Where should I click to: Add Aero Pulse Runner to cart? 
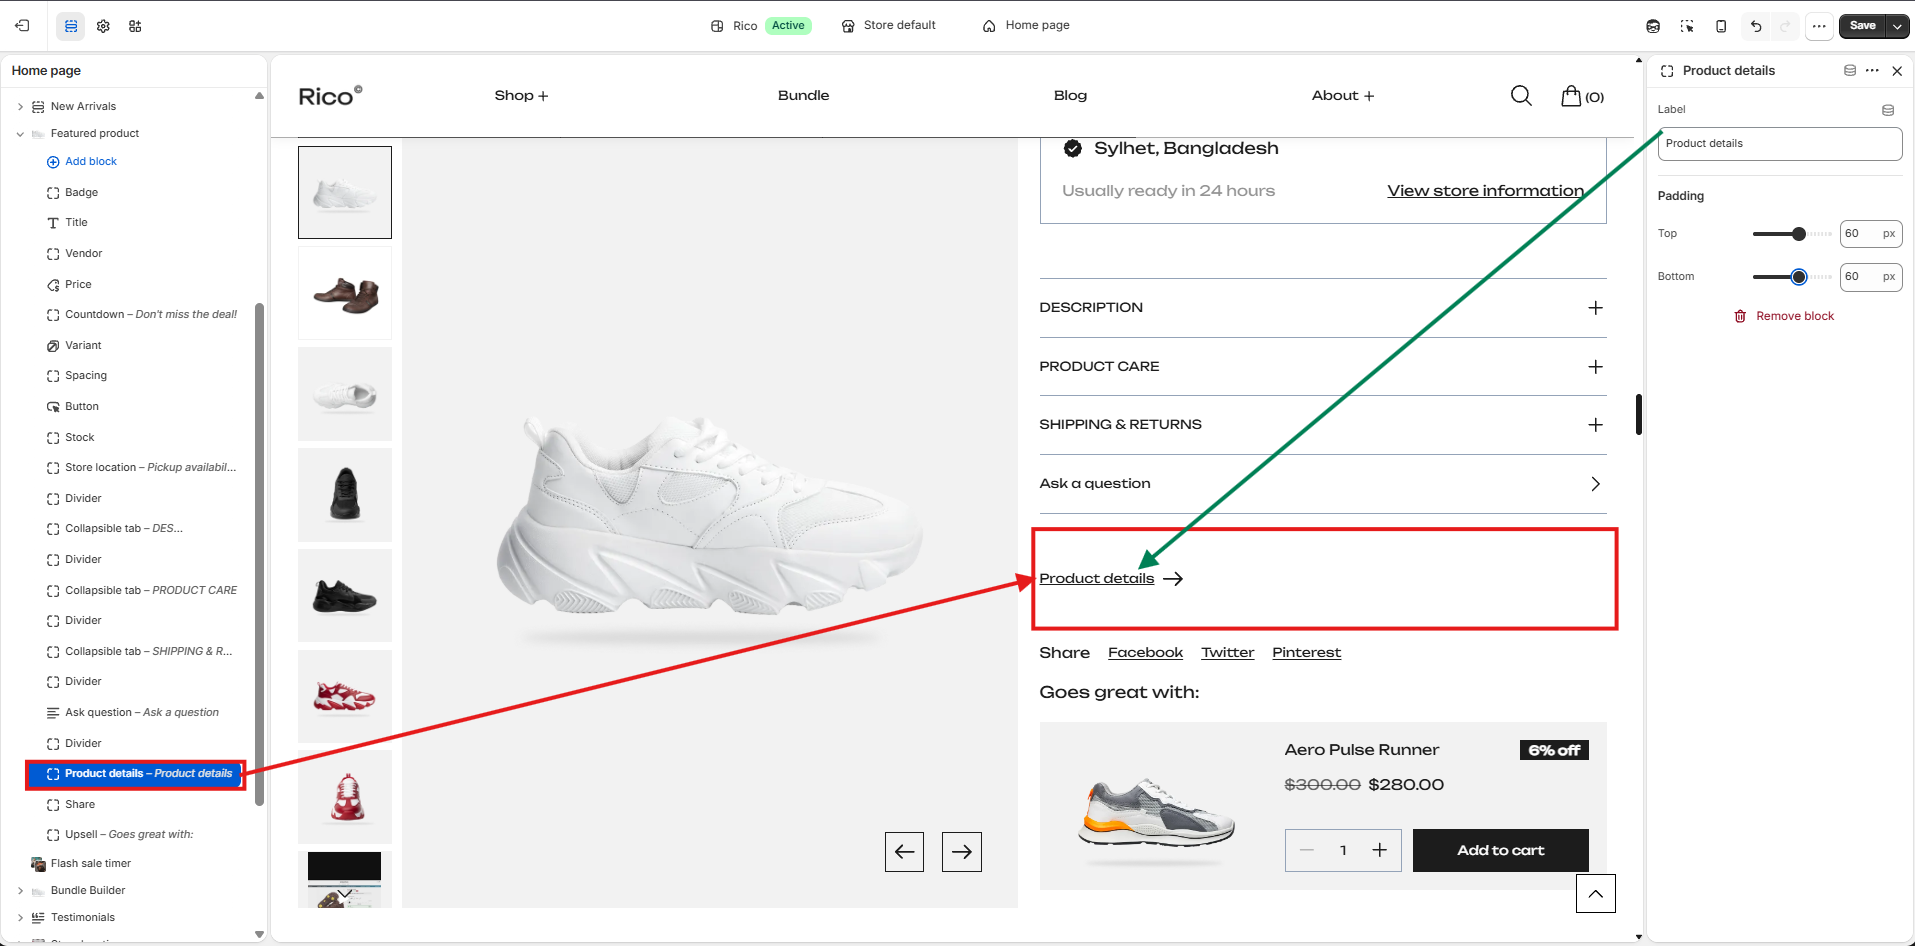(x=1500, y=850)
